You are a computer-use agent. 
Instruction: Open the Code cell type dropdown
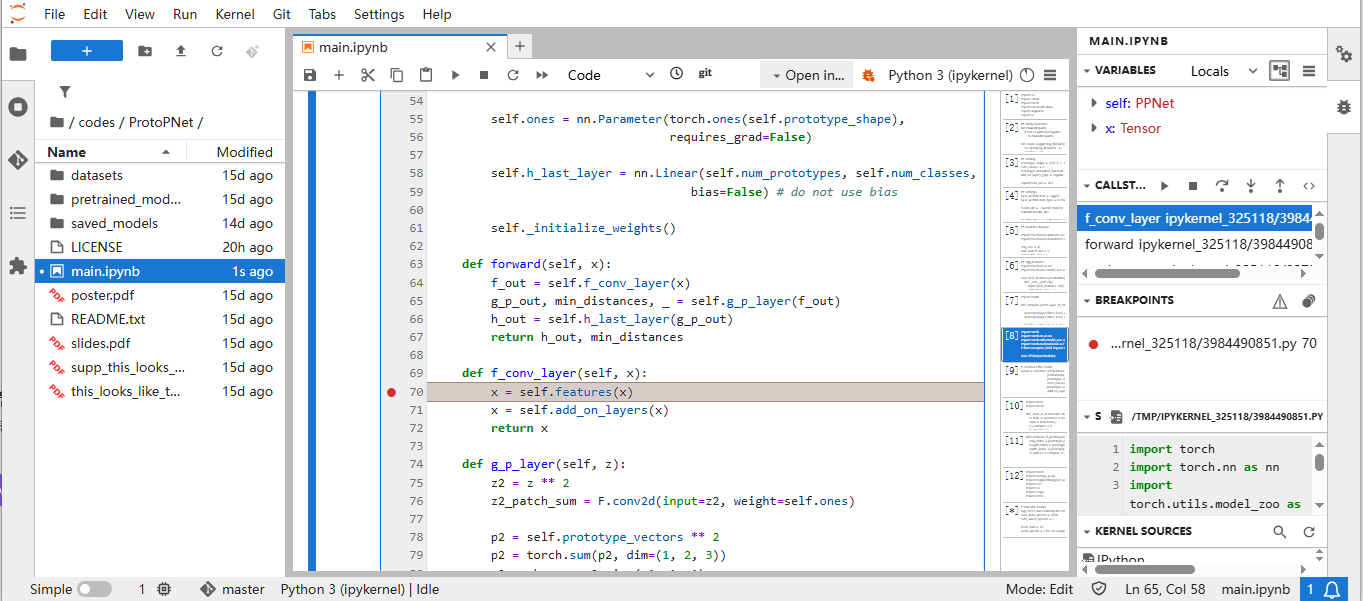pyautogui.click(x=610, y=75)
